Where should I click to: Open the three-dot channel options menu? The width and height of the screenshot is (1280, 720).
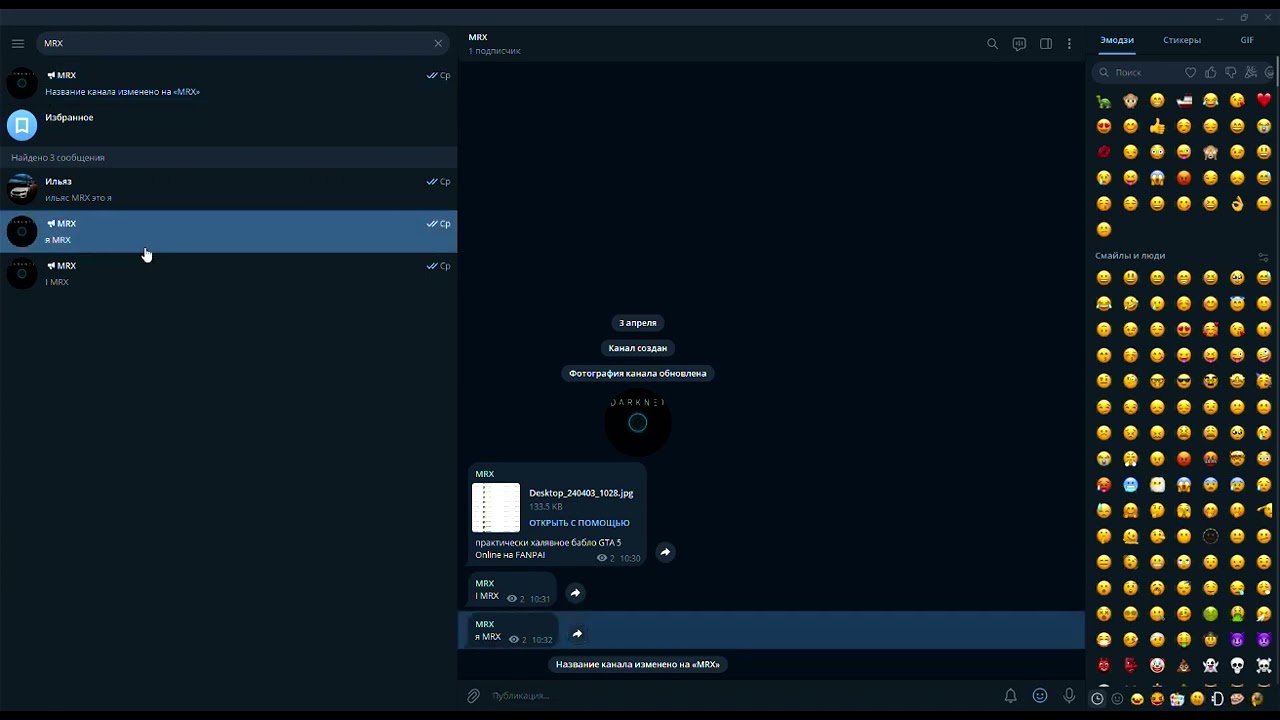tap(1069, 44)
